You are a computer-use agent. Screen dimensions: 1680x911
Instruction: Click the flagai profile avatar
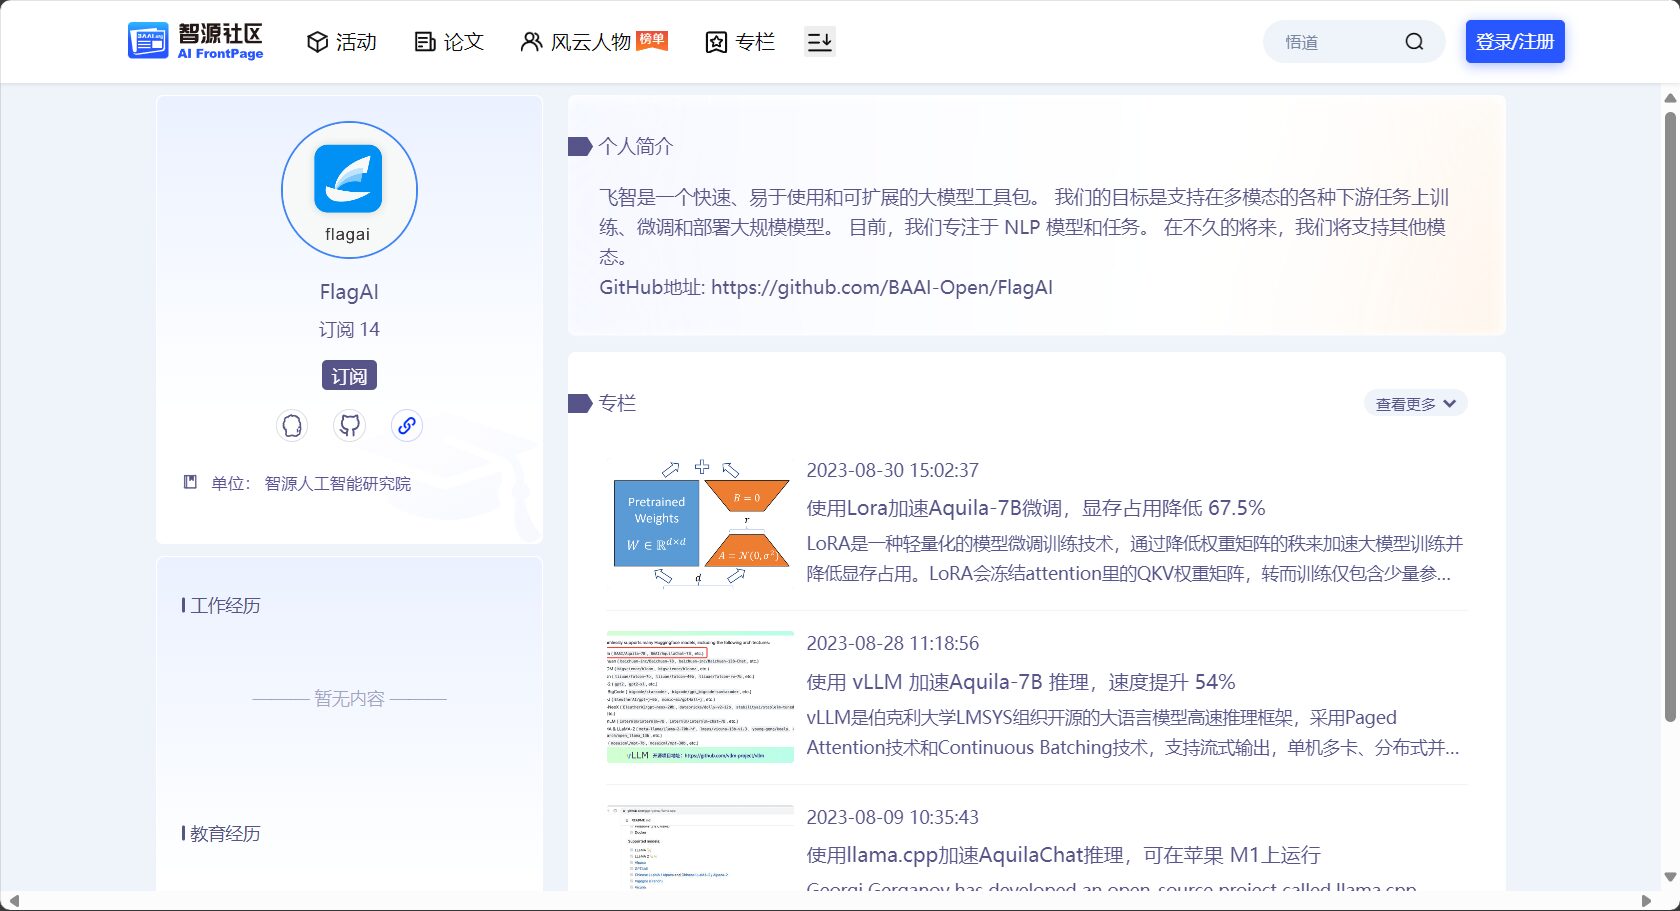(349, 190)
